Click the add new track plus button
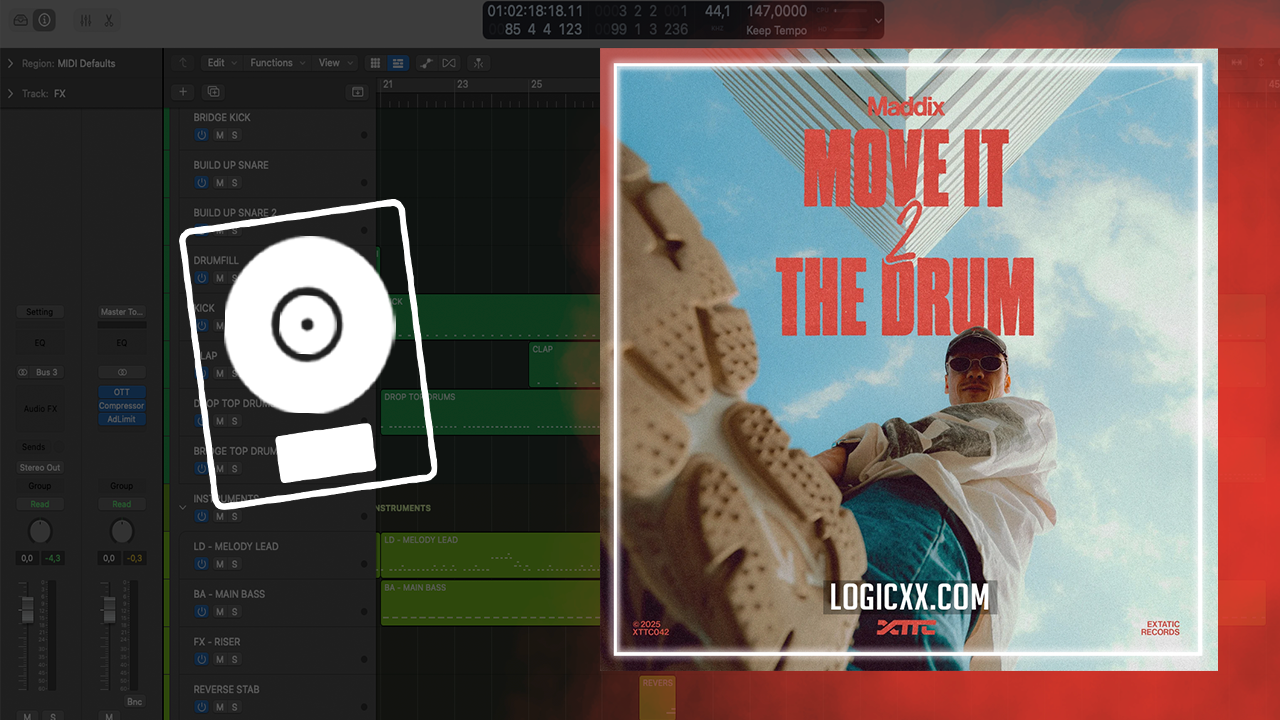 point(182,92)
